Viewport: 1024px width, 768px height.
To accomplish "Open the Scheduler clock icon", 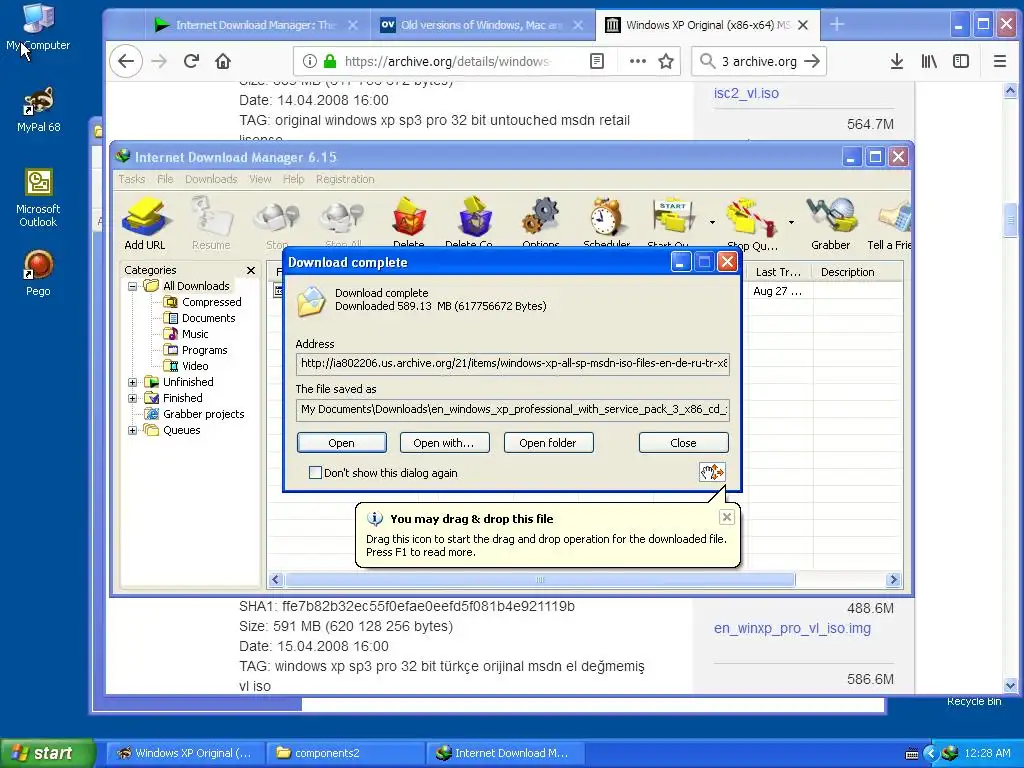I will tap(607, 223).
